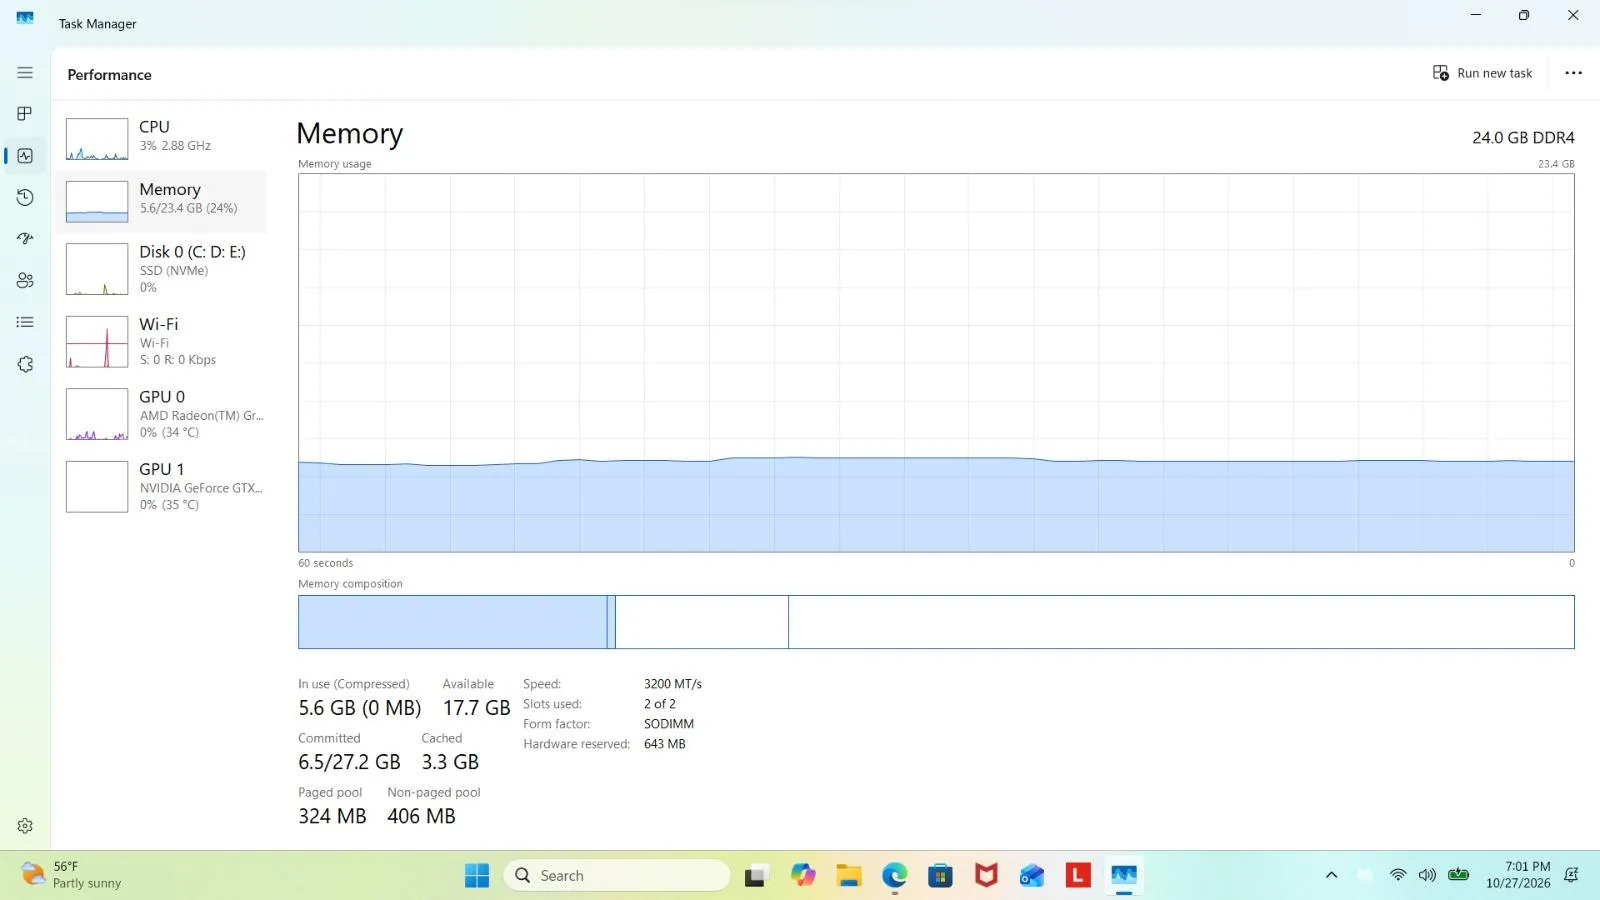Click the taskbar Search box
The width and height of the screenshot is (1600, 900).
[617, 875]
